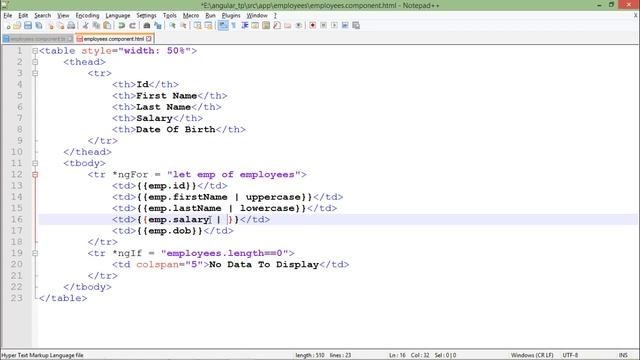
Task: Open the Encoding menu
Action: pos(87,16)
